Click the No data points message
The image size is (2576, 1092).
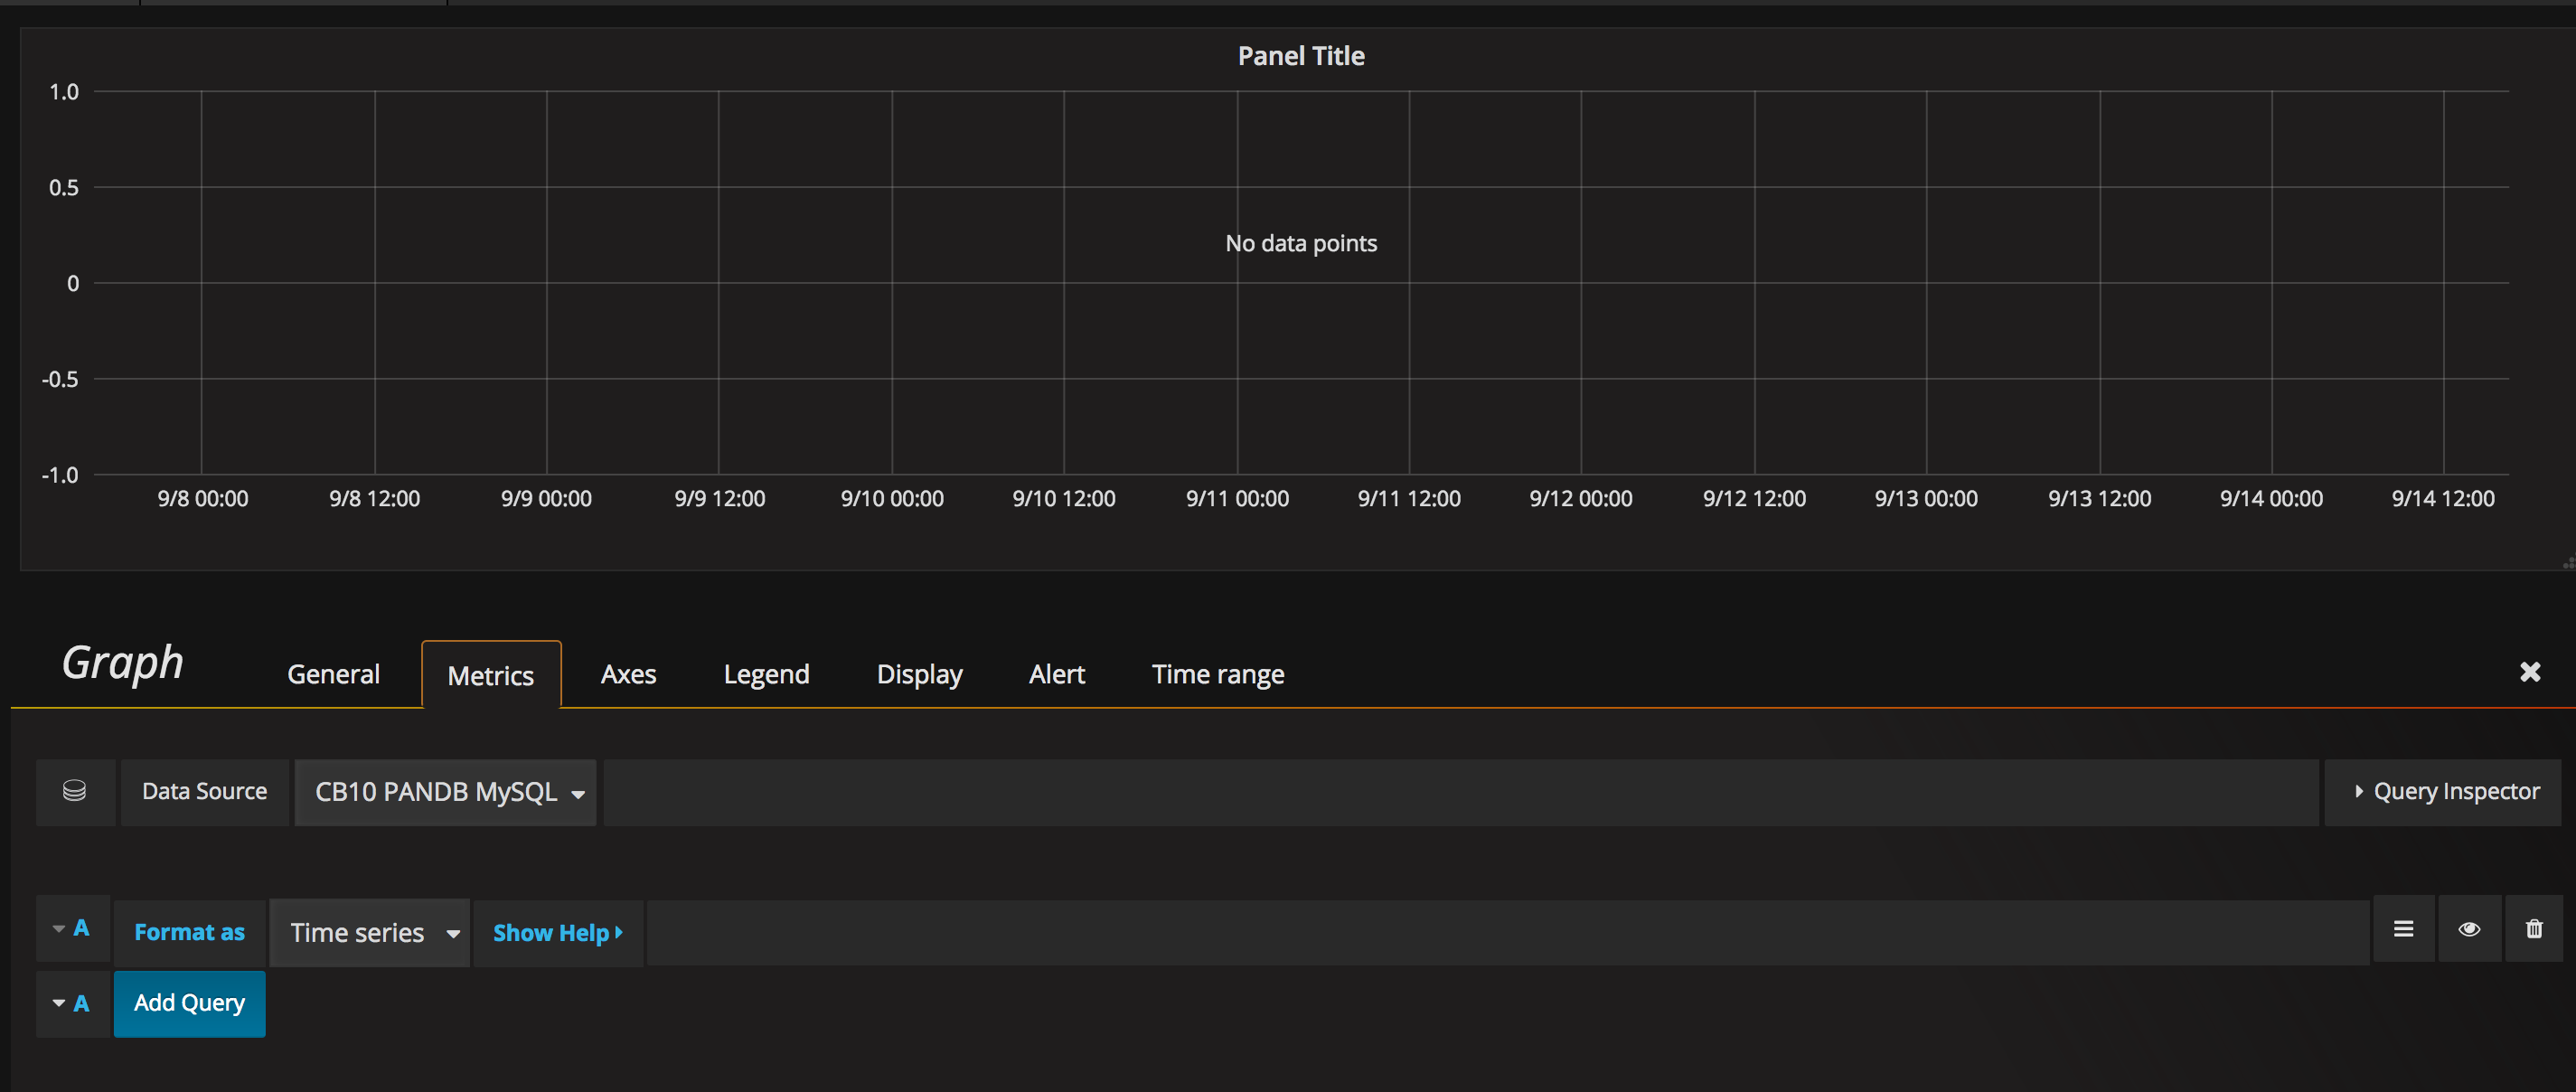point(1301,243)
